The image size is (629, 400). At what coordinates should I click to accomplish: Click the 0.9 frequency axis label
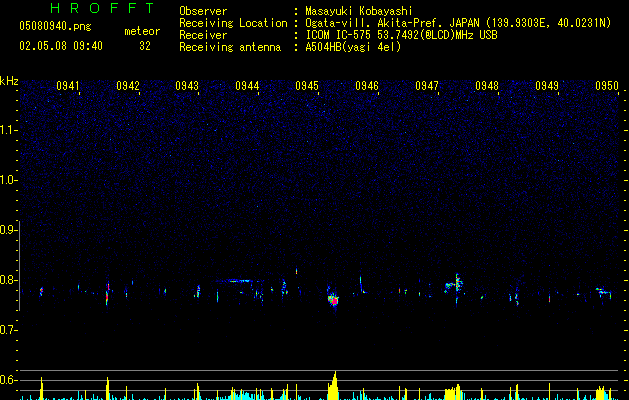tap(8, 230)
